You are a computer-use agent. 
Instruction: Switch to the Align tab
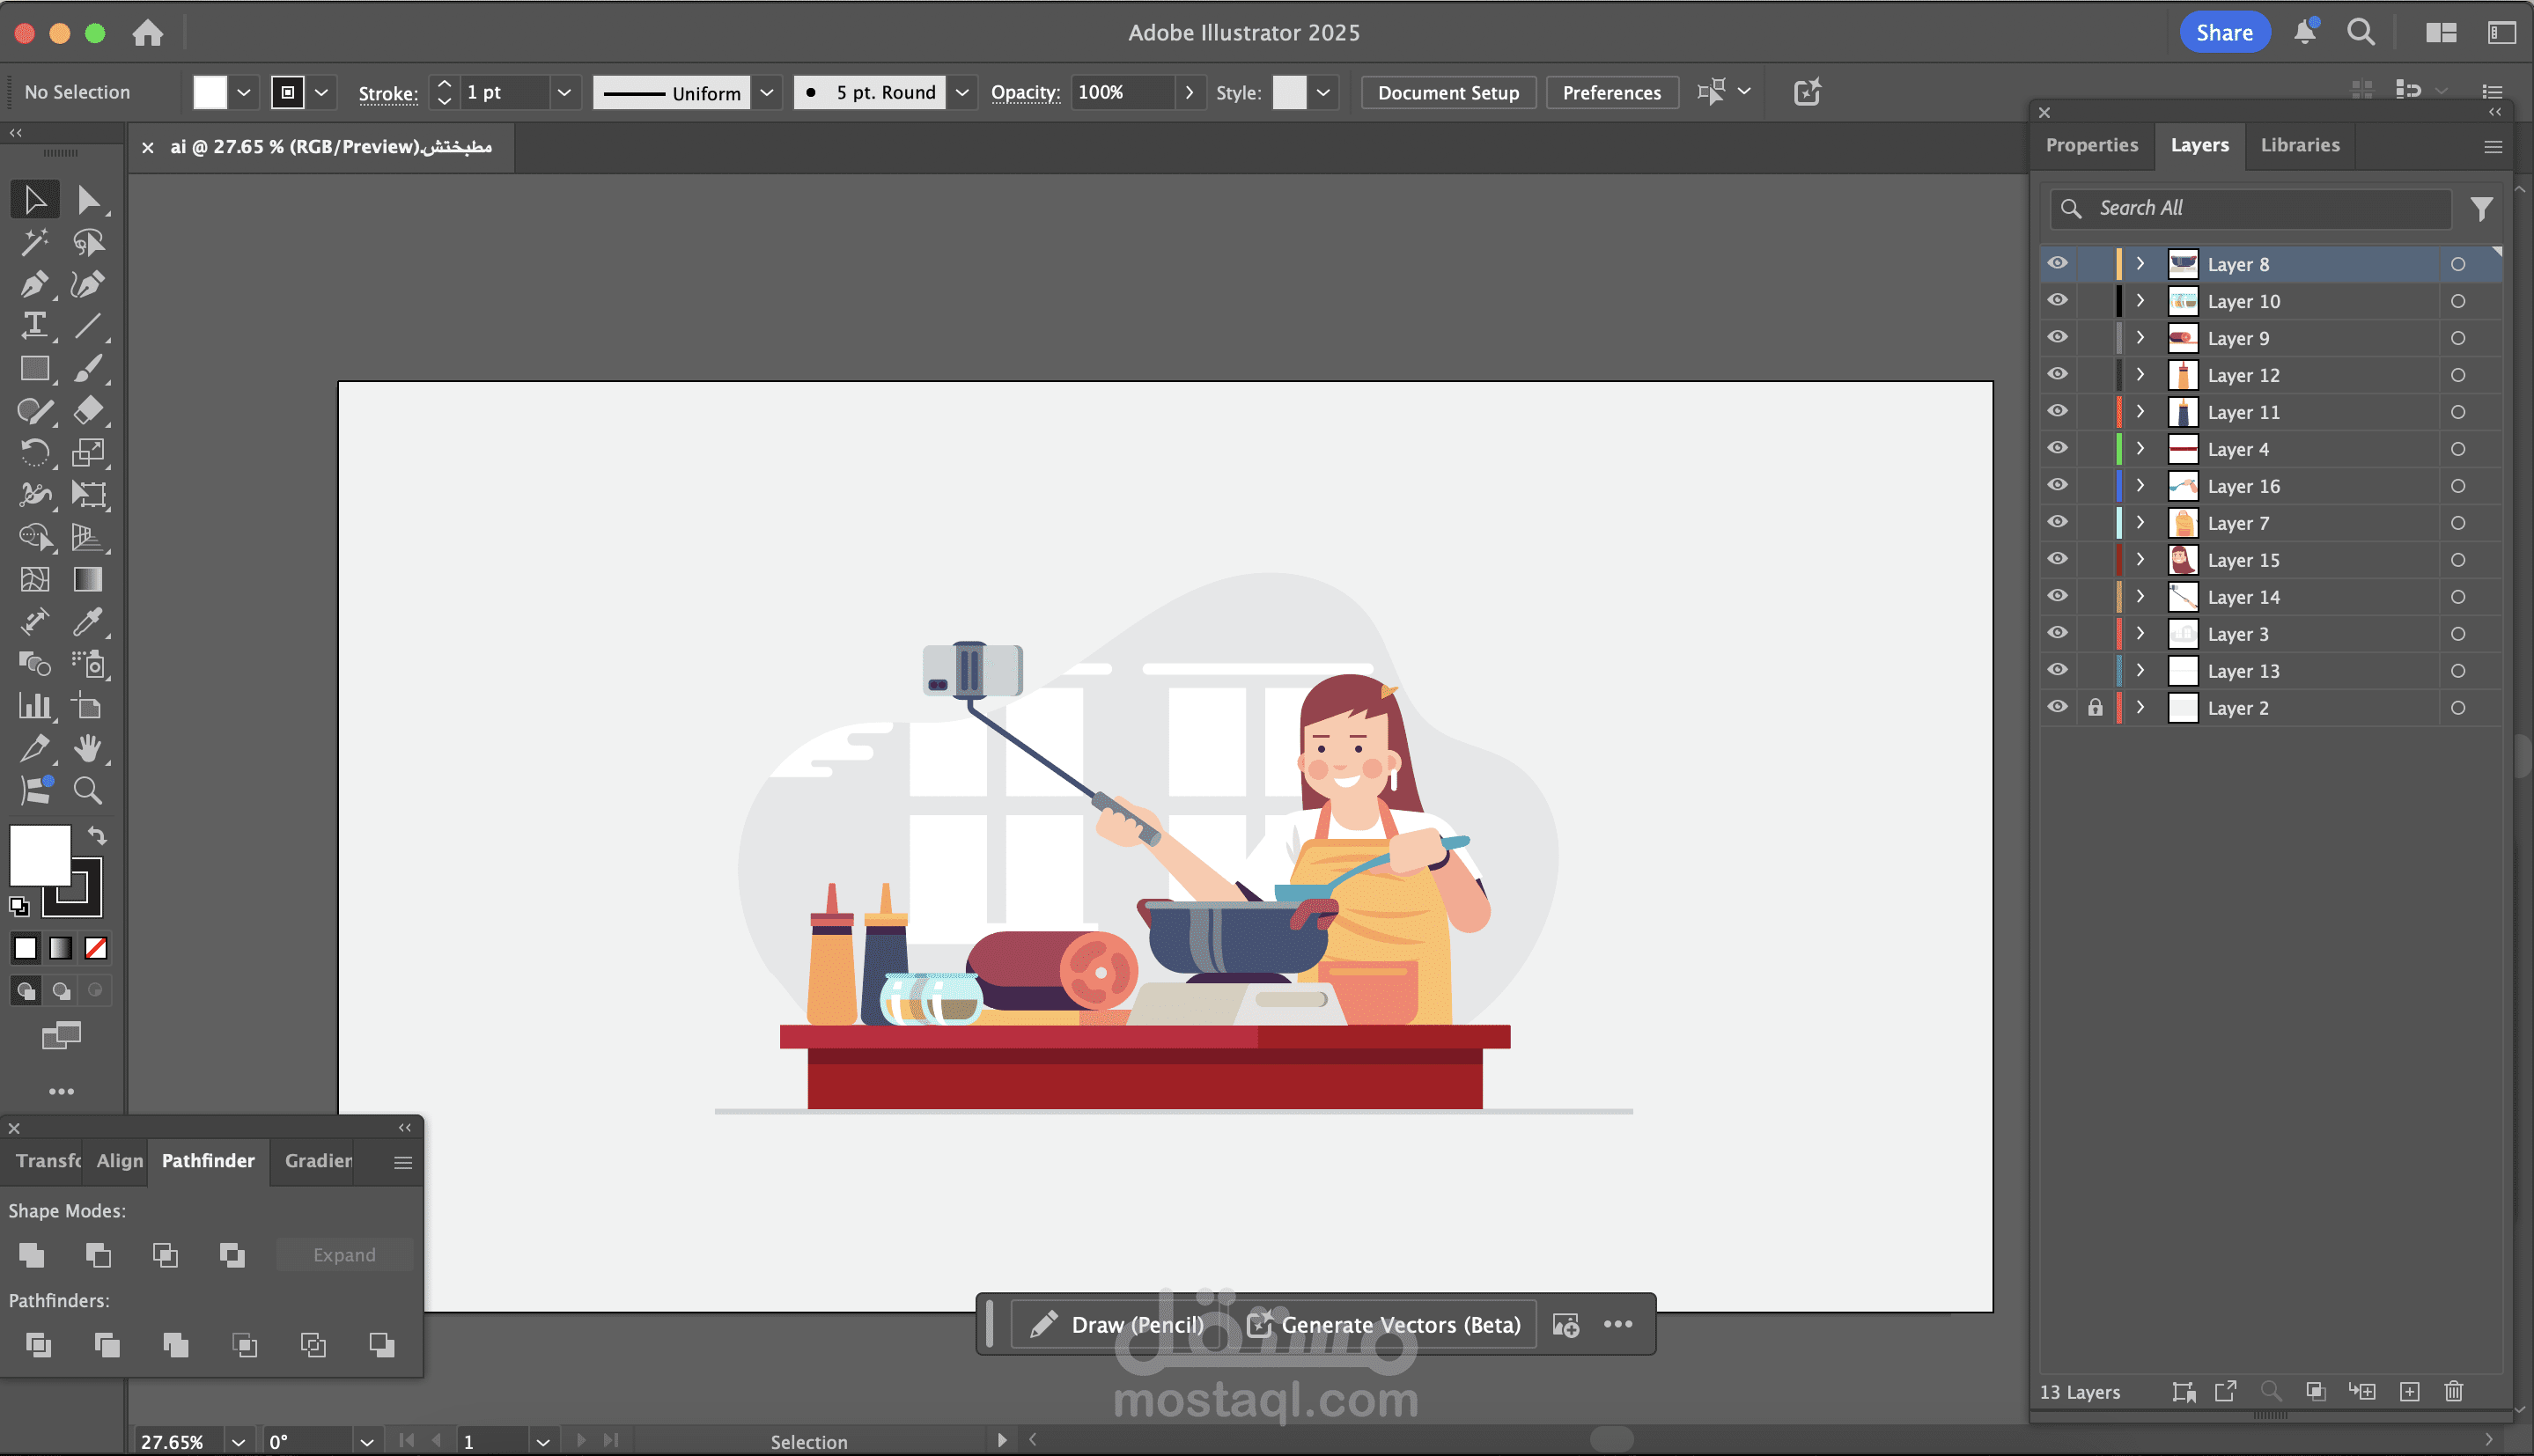tap(119, 1161)
